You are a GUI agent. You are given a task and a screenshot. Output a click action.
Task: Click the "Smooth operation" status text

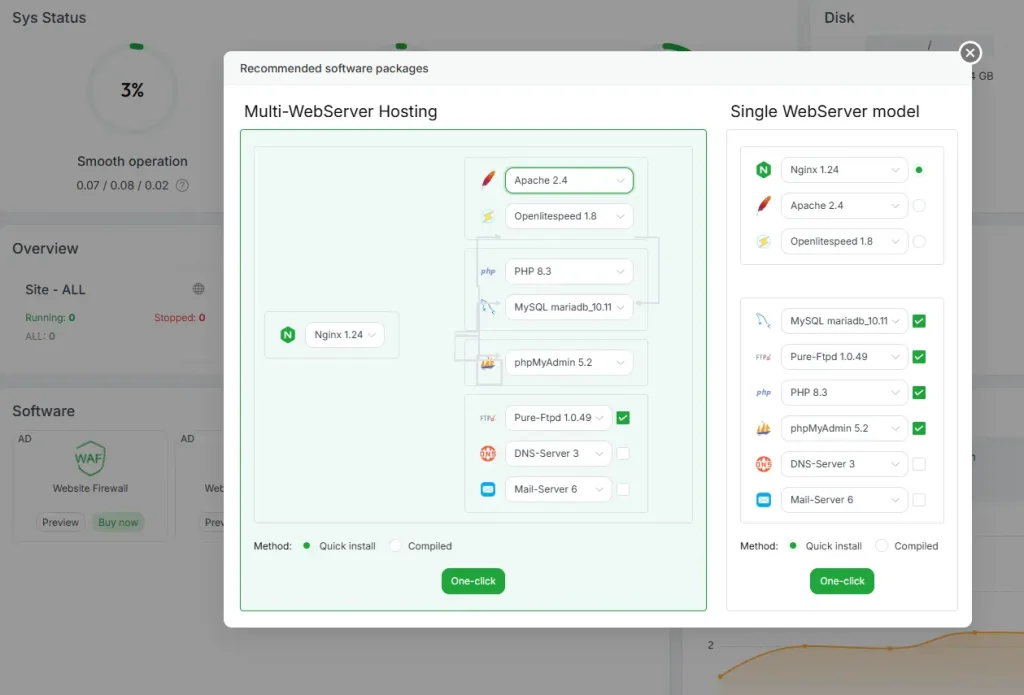tap(132, 161)
